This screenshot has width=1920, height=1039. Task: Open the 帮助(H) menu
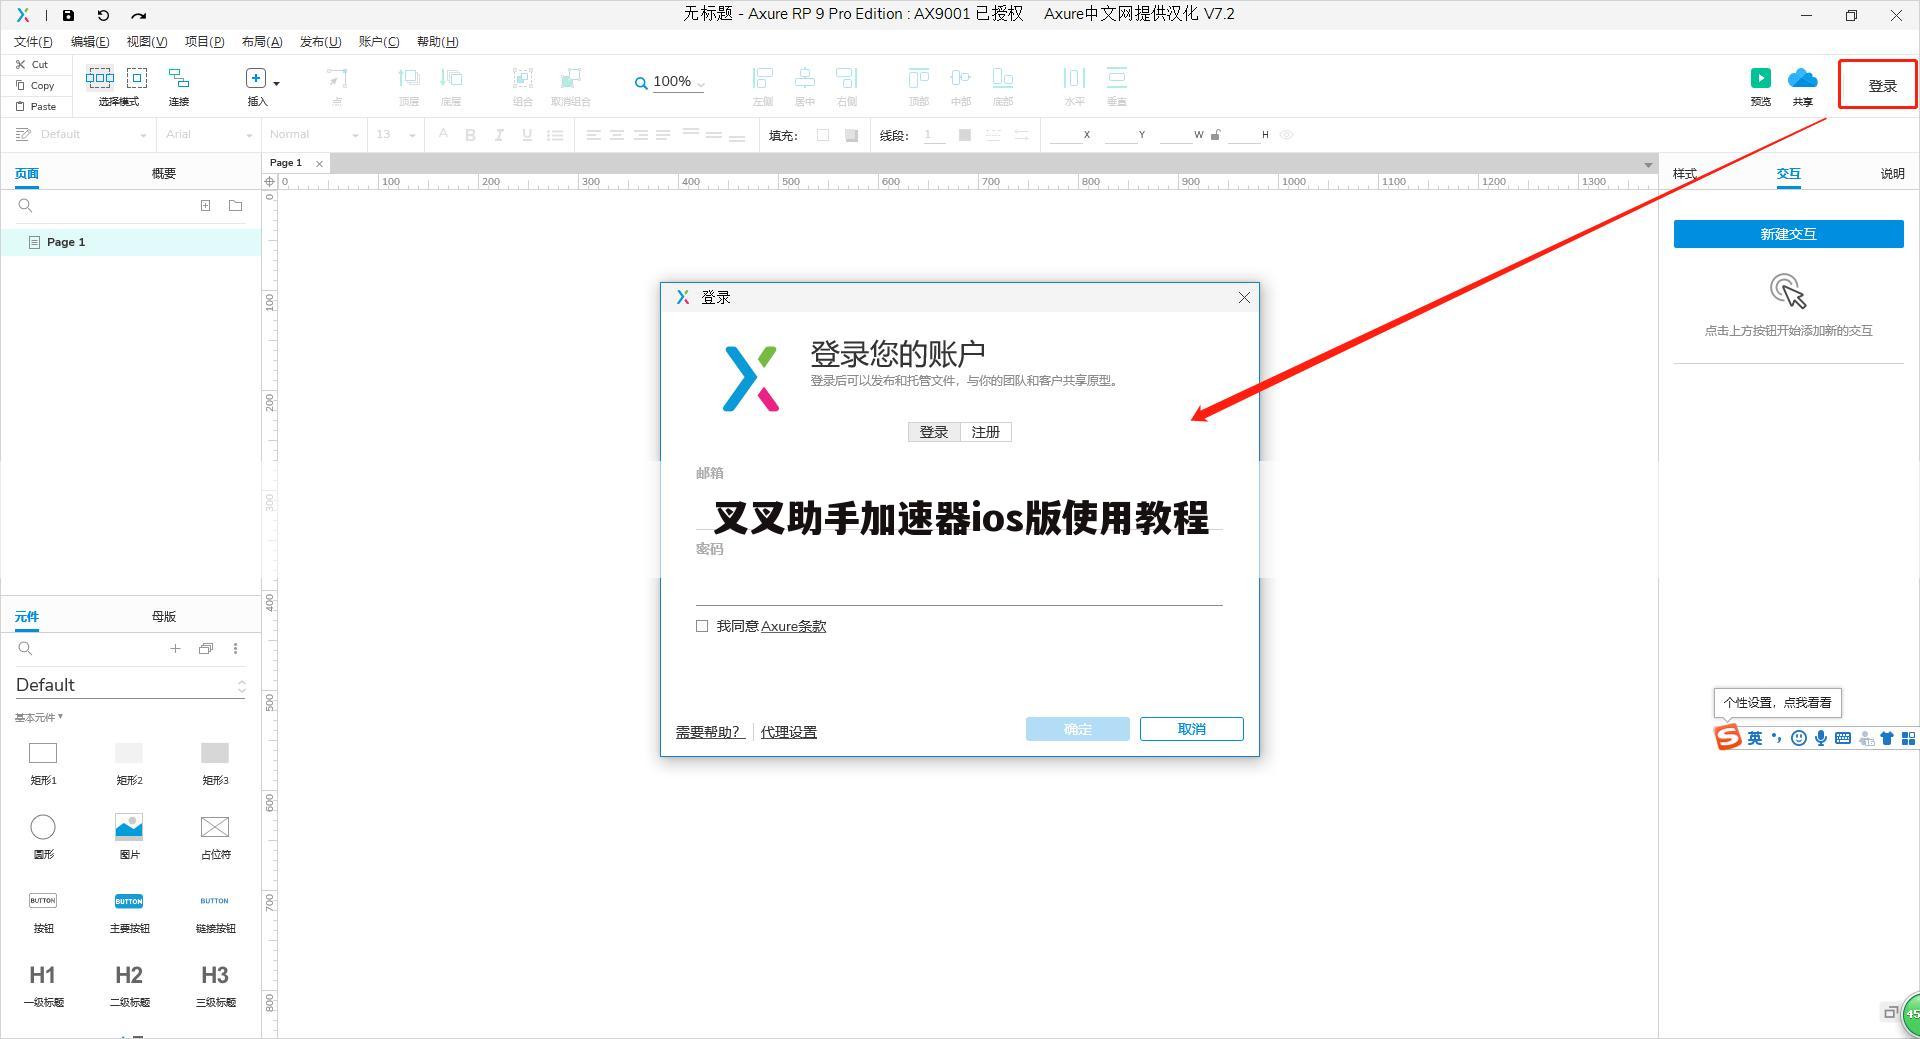436,41
